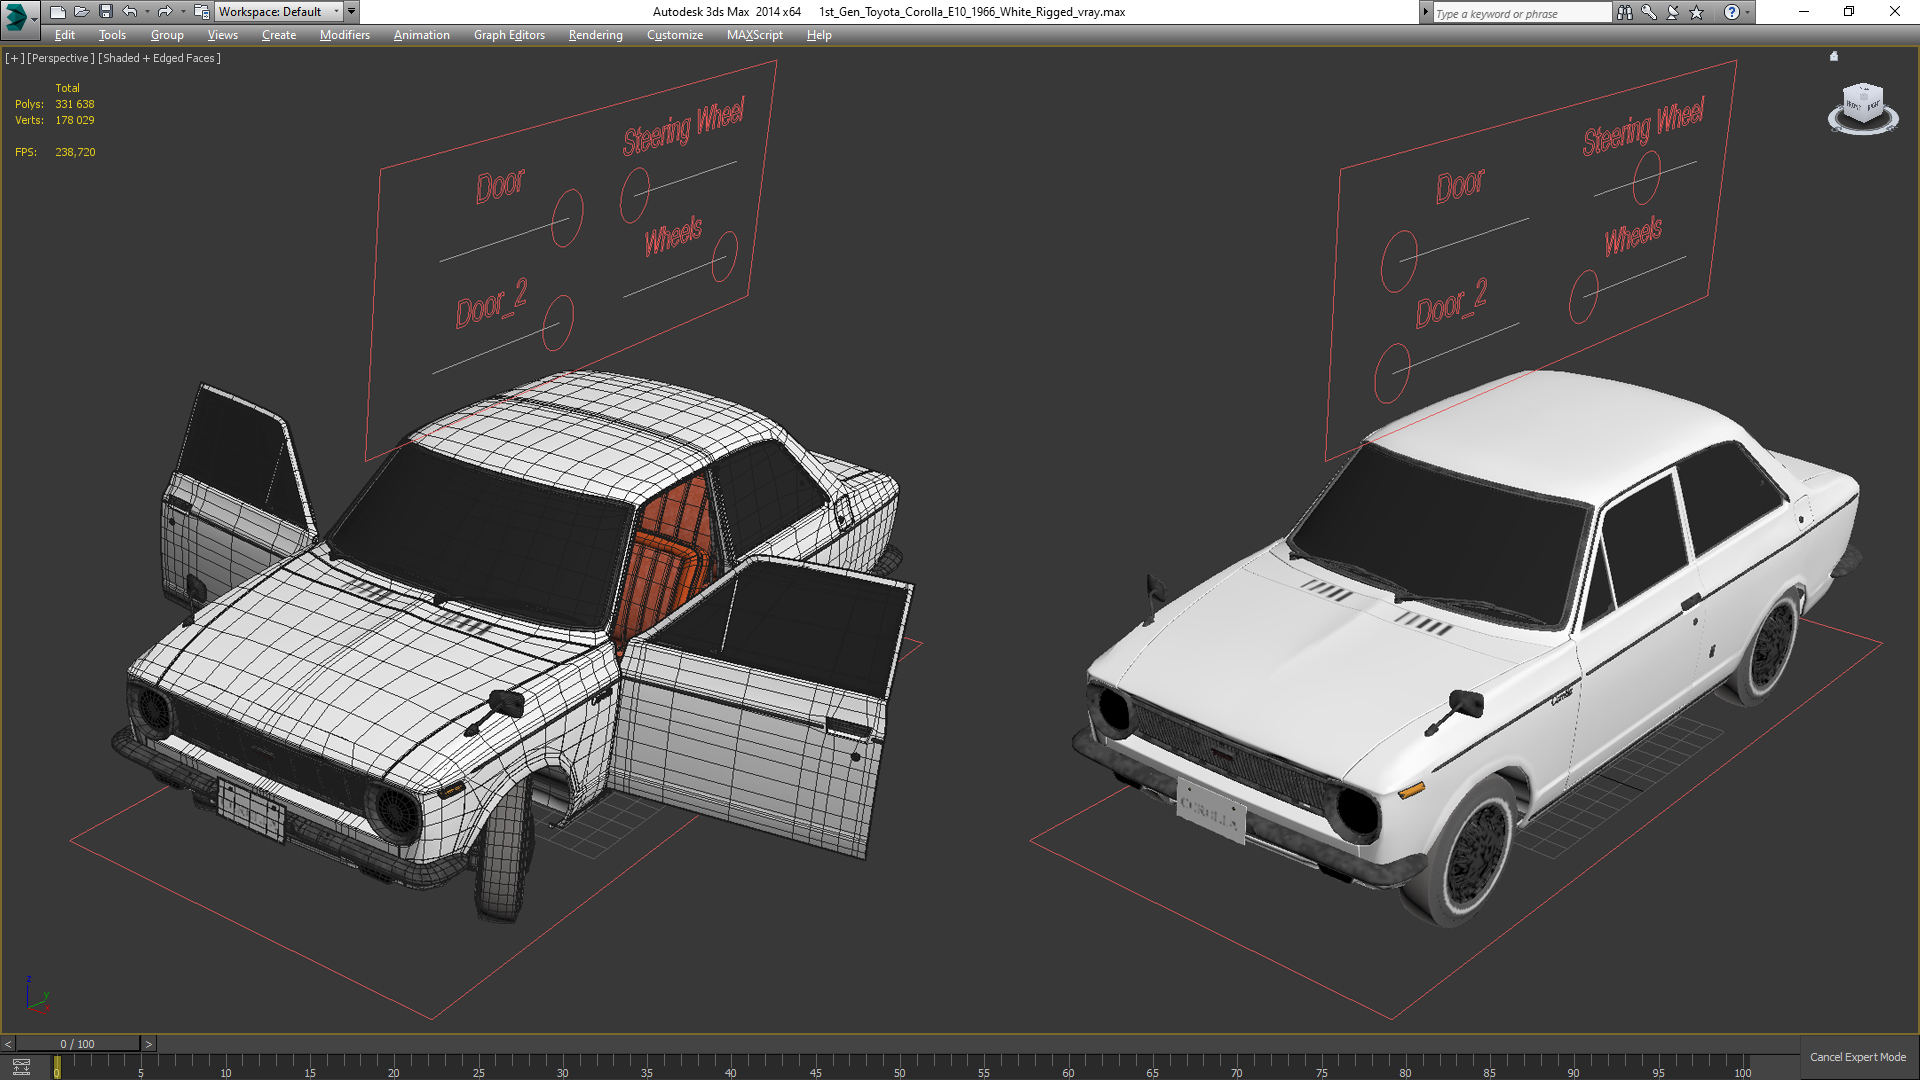Step time slider back with left arrow
Viewport: 1920px width, 1080px height.
point(8,1044)
